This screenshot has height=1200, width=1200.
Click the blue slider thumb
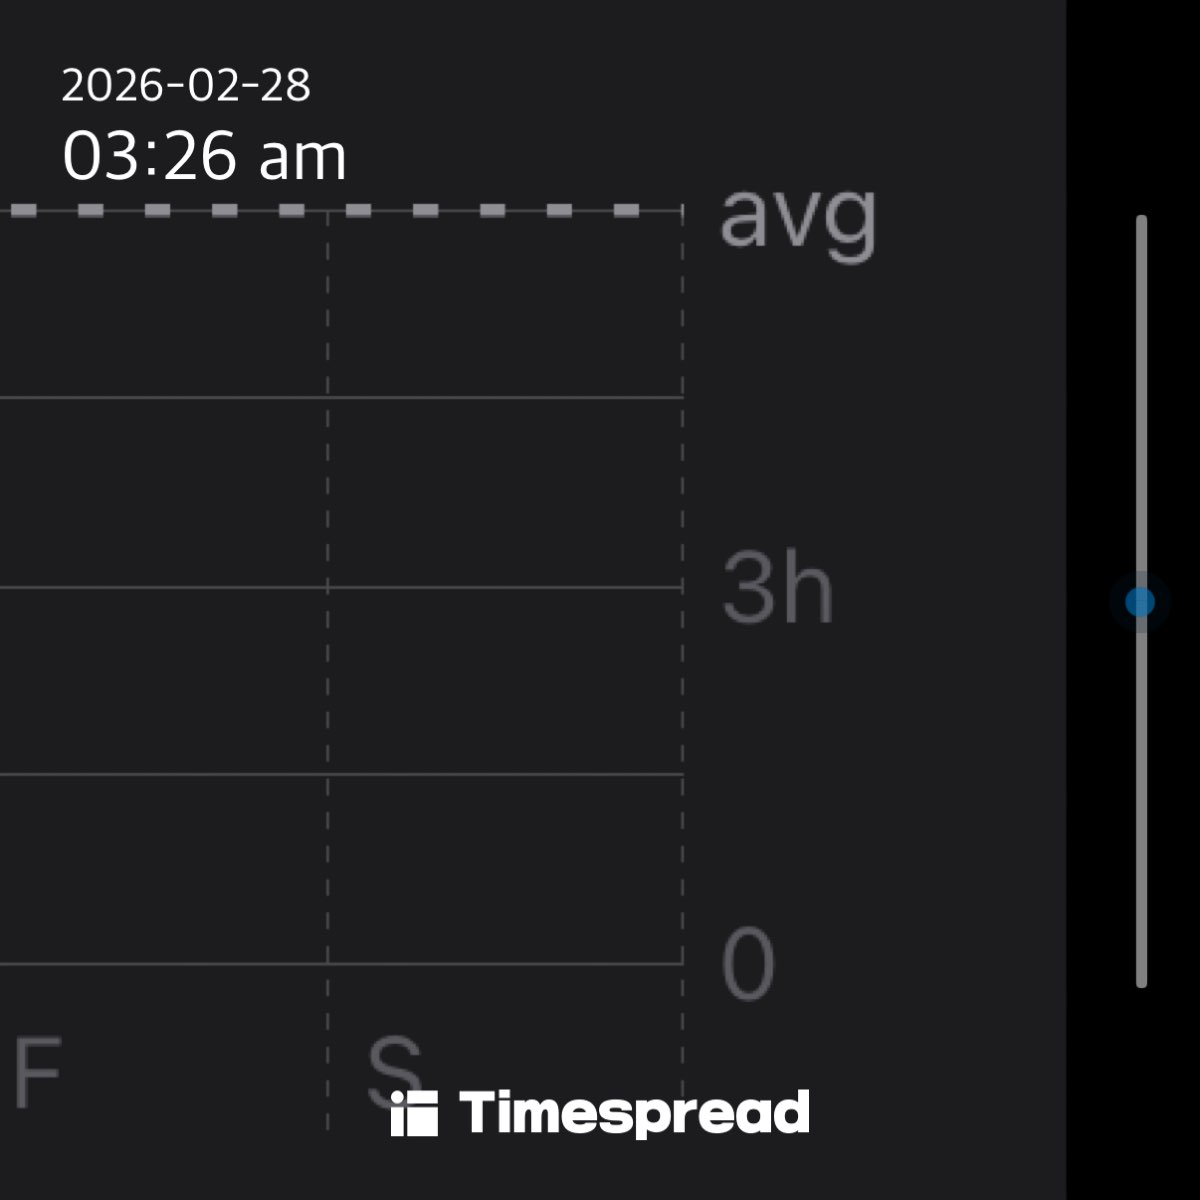point(1140,602)
